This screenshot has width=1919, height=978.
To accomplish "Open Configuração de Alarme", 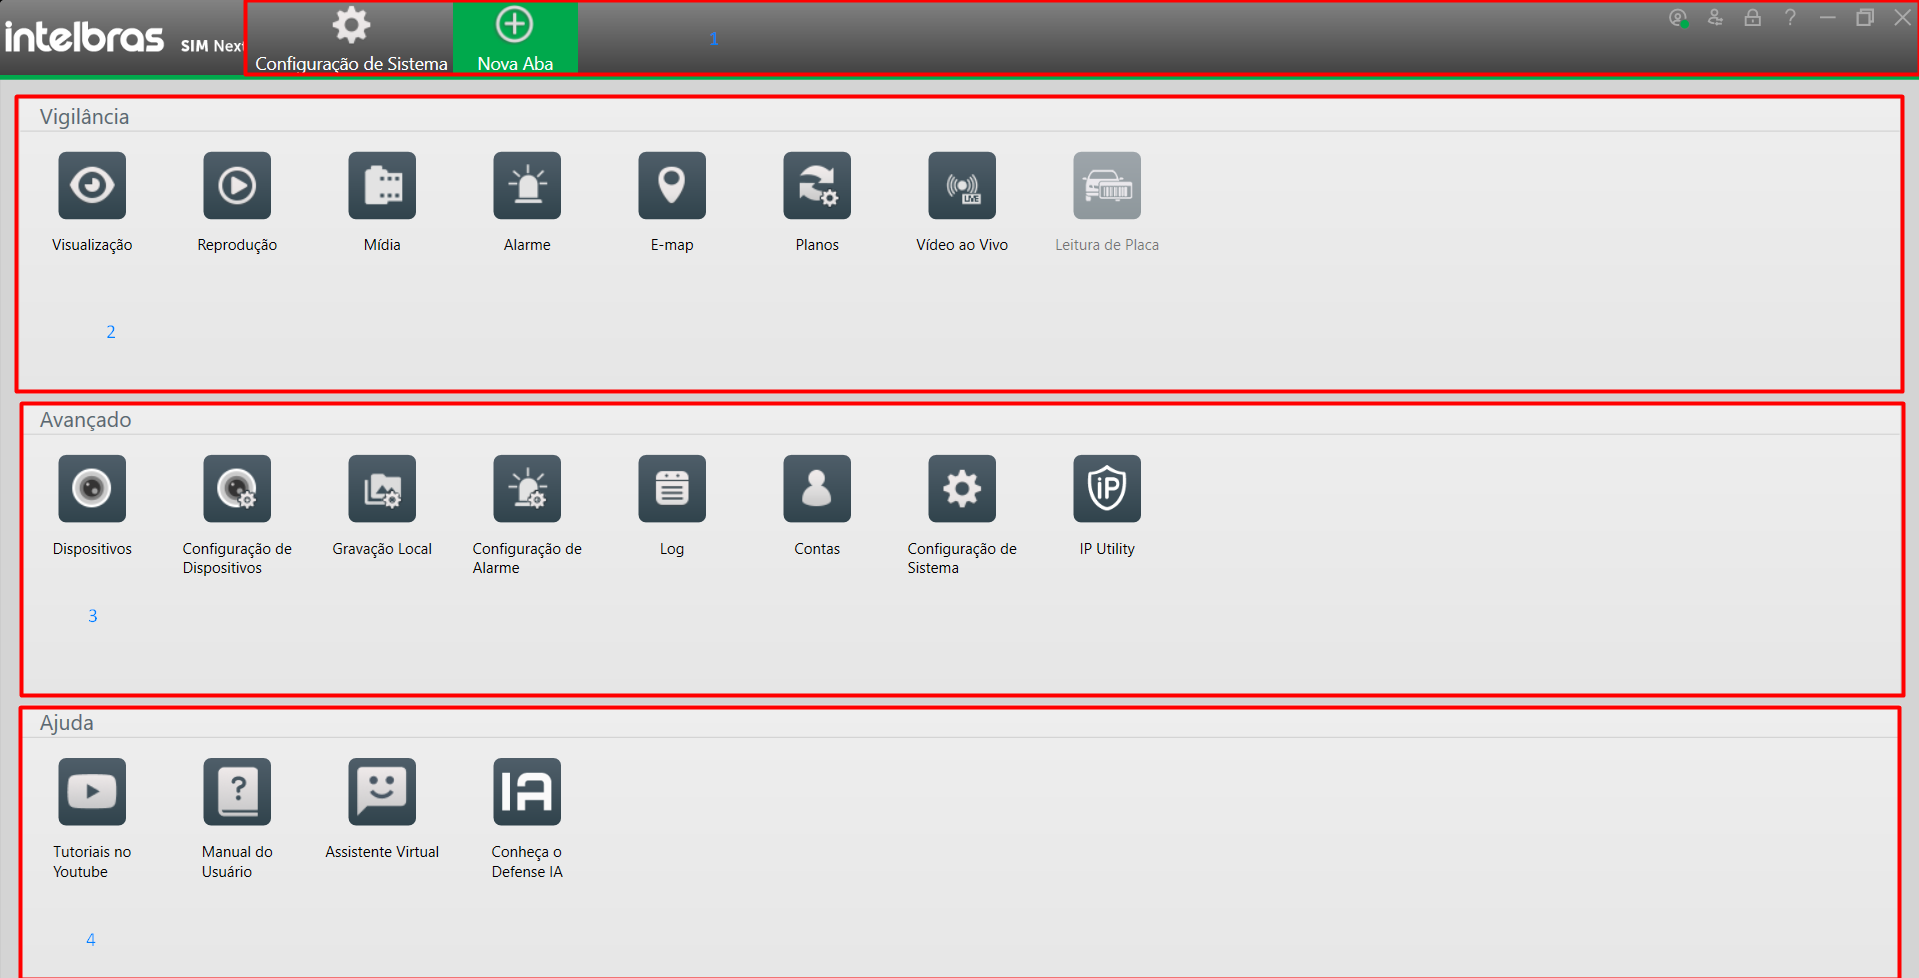I will point(527,489).
